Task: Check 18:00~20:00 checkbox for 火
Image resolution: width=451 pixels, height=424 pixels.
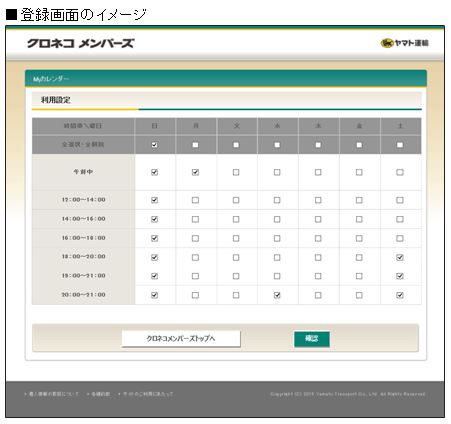Action: coord(236,257)
